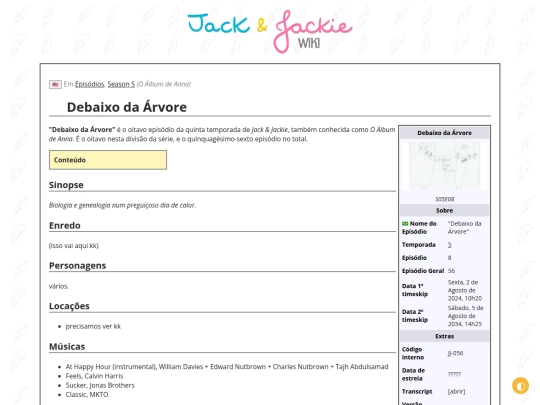Click the (isso vai aqui kk) placeholder text
This screenshot has width=540, height=405.
point(74,246)
